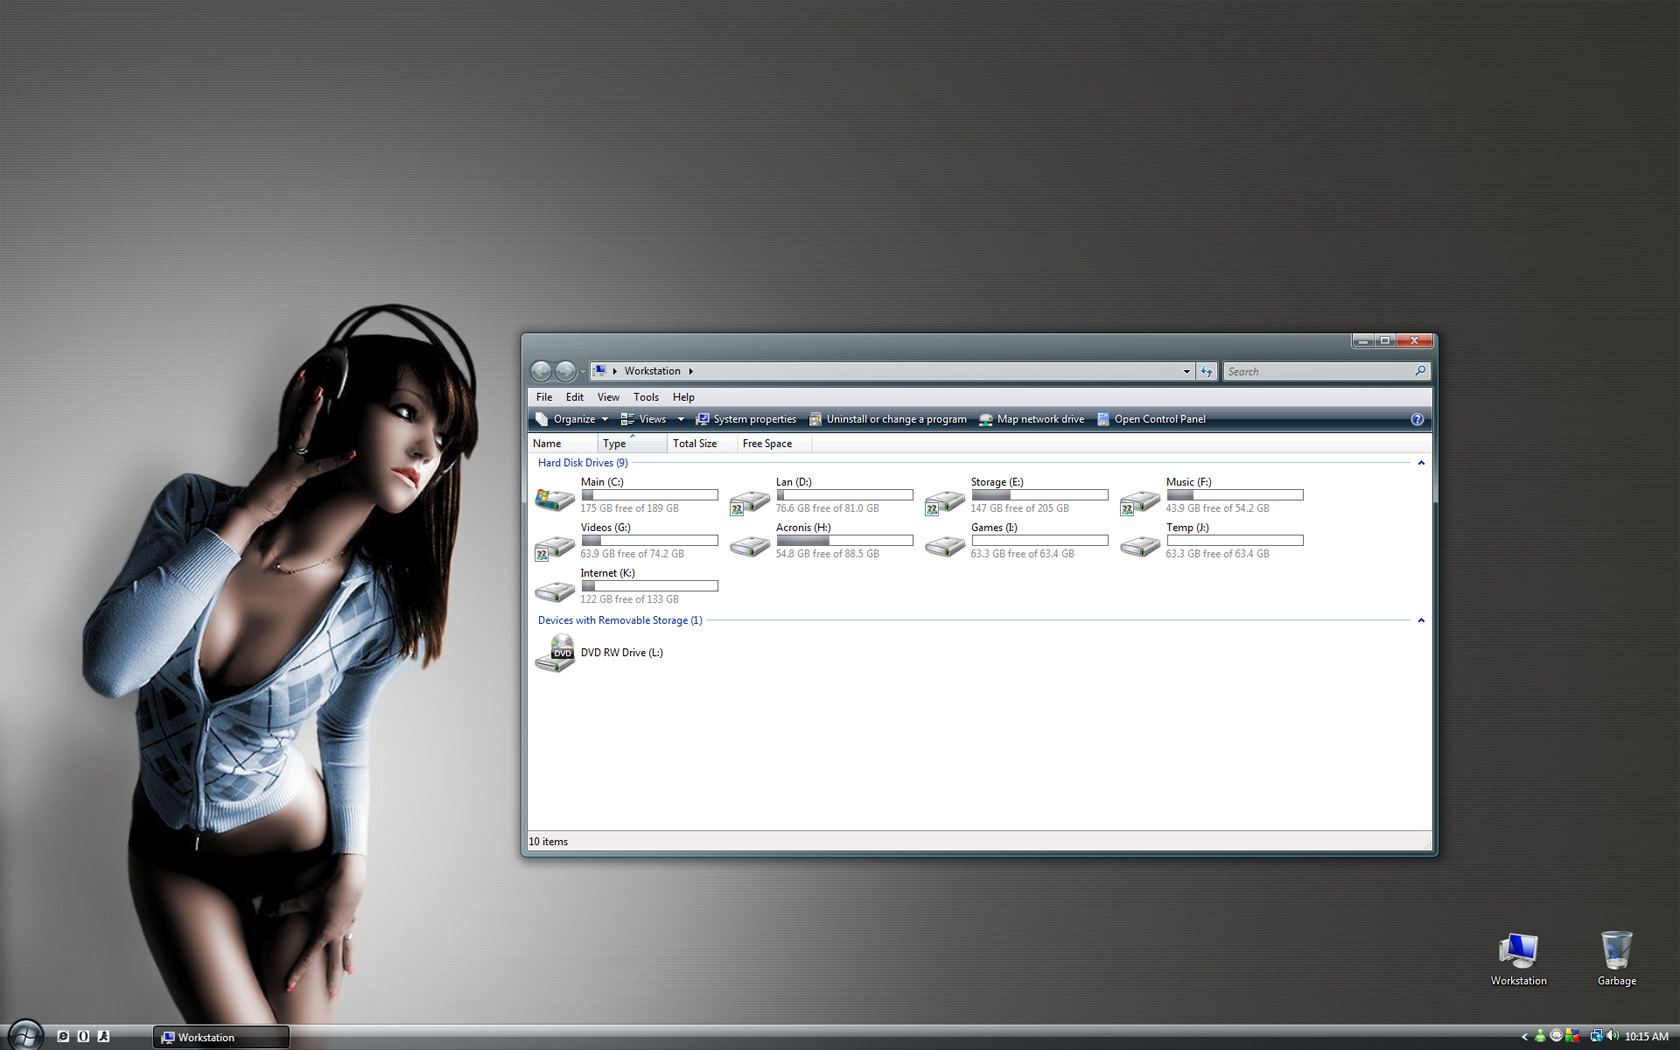Screen dimensions: 1680x1050
Task: Click the volume speaker tray icon
Action: 1612,1036
